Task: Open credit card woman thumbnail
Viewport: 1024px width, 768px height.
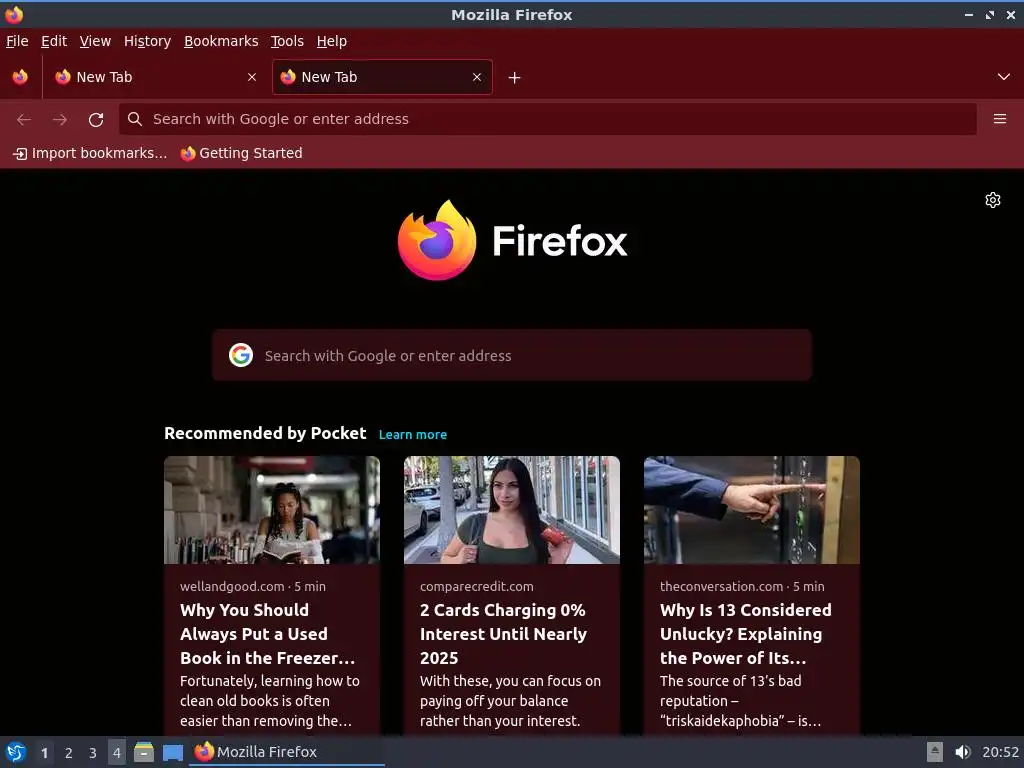Action: (512, 510)
